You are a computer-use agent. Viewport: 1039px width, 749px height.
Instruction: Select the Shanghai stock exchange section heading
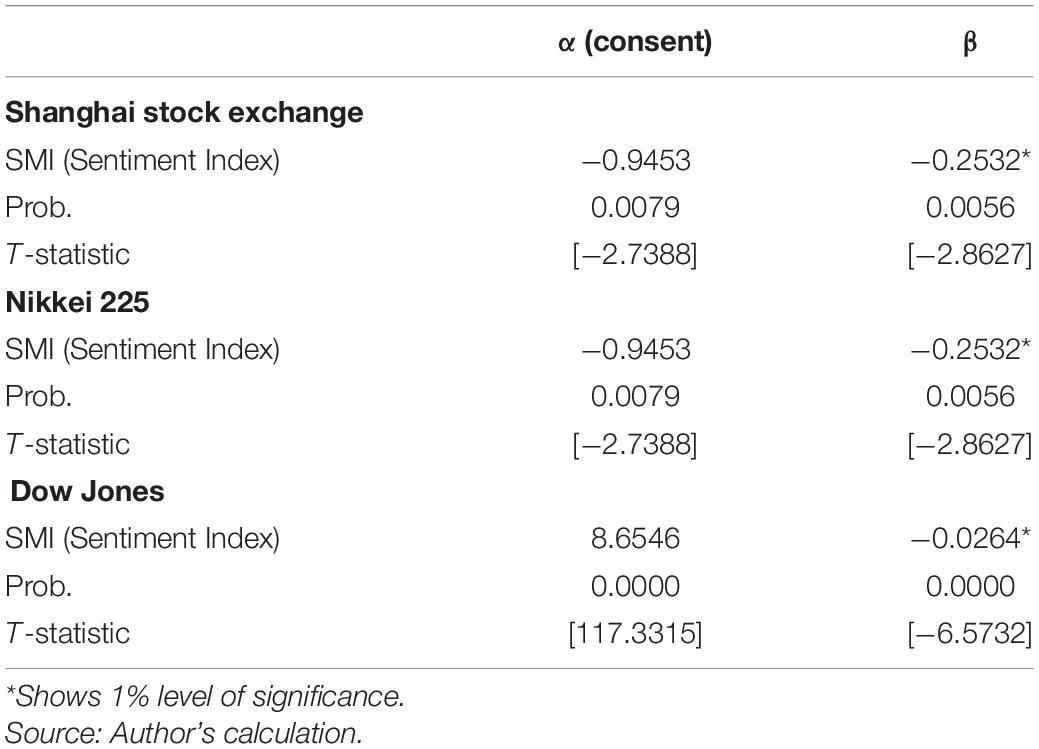(x=184, y=113)
